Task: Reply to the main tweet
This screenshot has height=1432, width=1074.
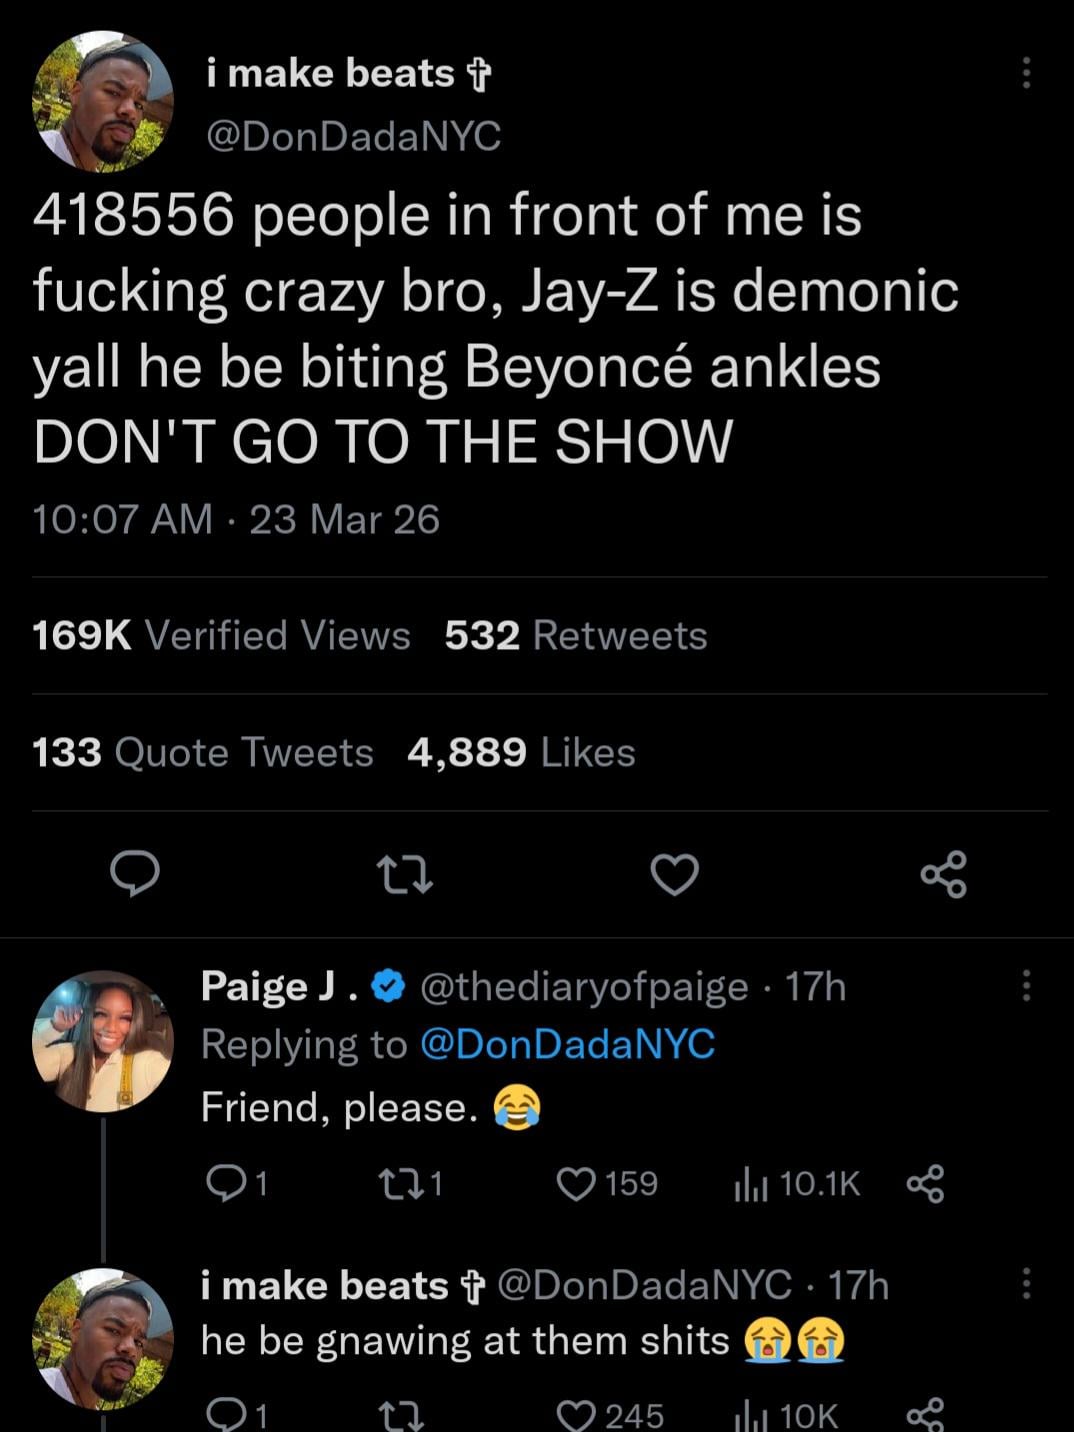Action: (x=134, y=875)
